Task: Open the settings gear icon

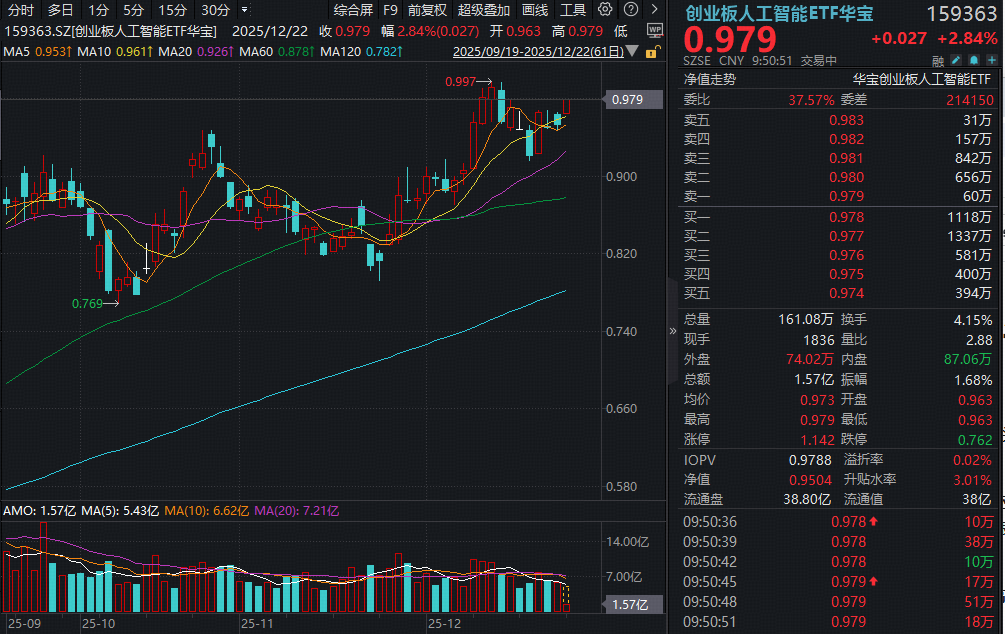Action: [x=604, y=8]
